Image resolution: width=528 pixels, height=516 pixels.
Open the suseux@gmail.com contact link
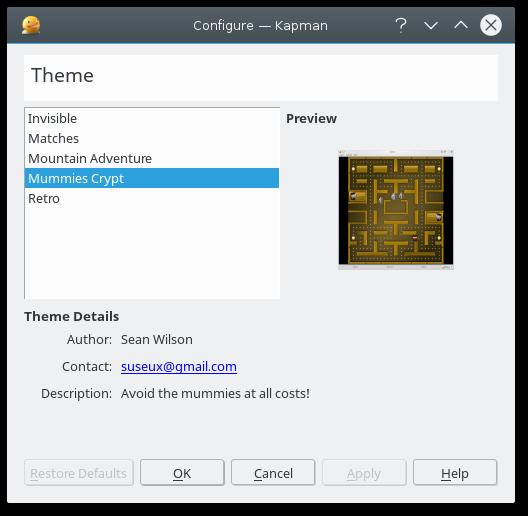pos(179,366)
